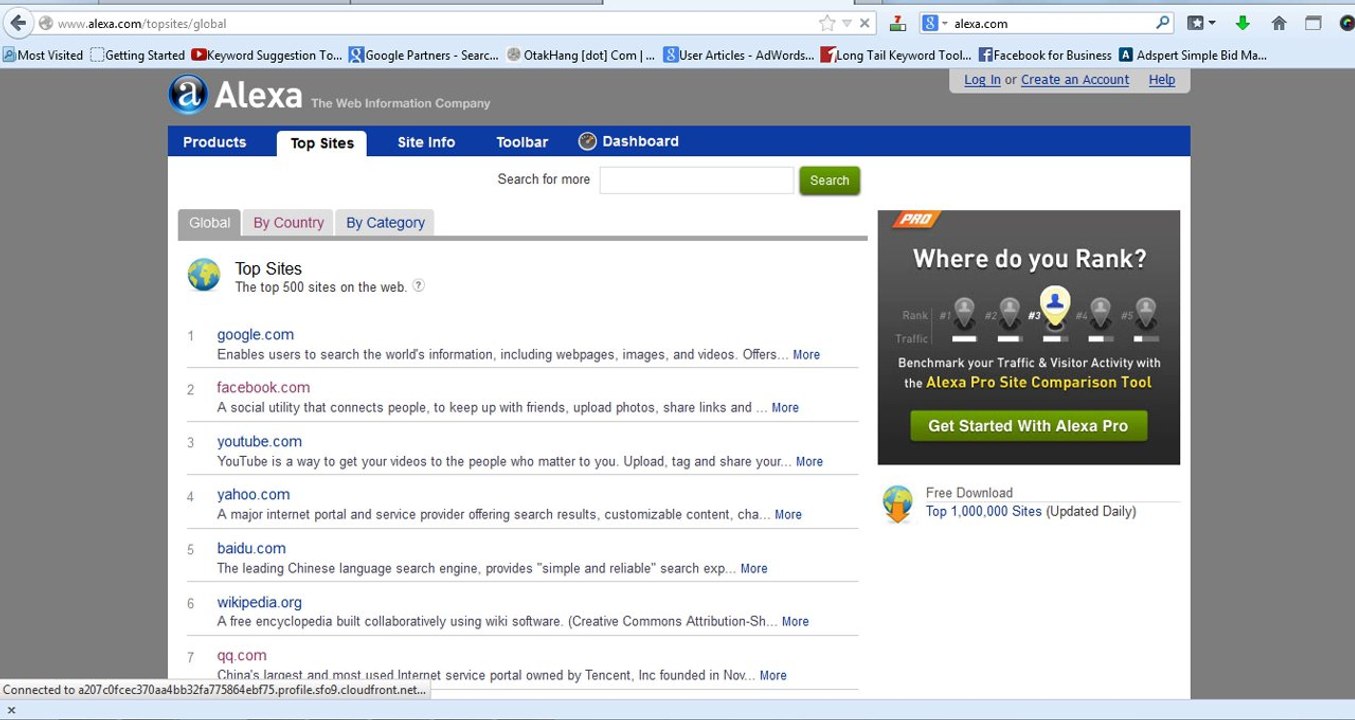The image size is (1355, 720).
Task: Click the round colorful add-on icon in the toolbar
Action: click(x=1346, y=23)
